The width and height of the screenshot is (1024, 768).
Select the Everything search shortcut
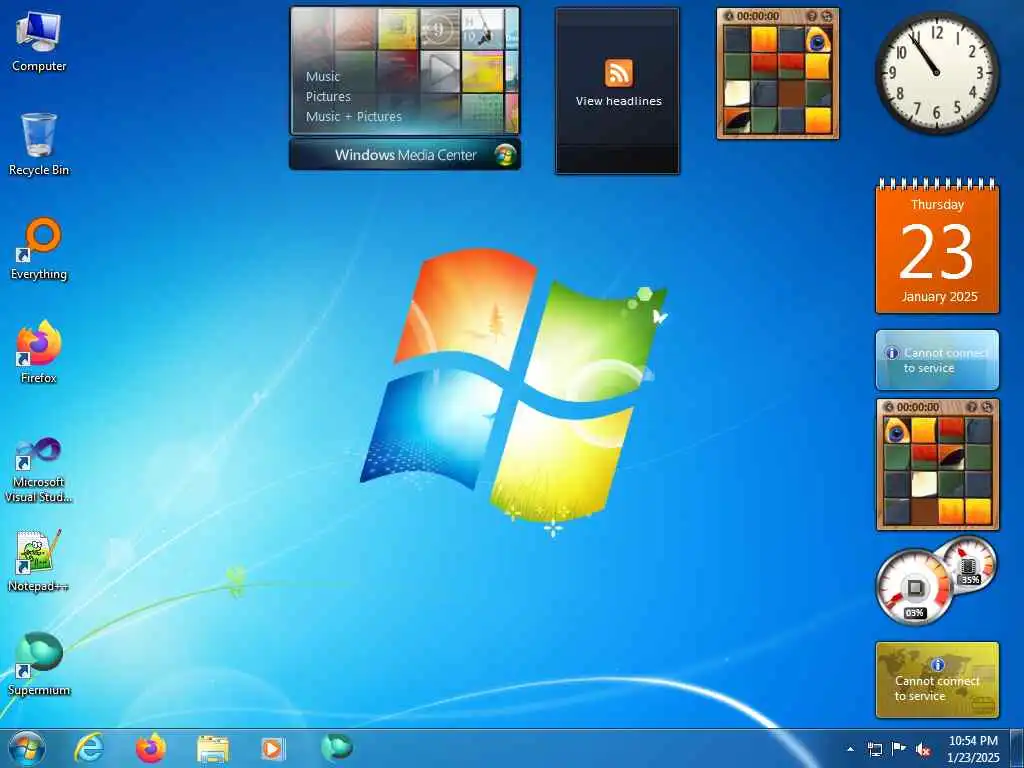coord(39,249)
